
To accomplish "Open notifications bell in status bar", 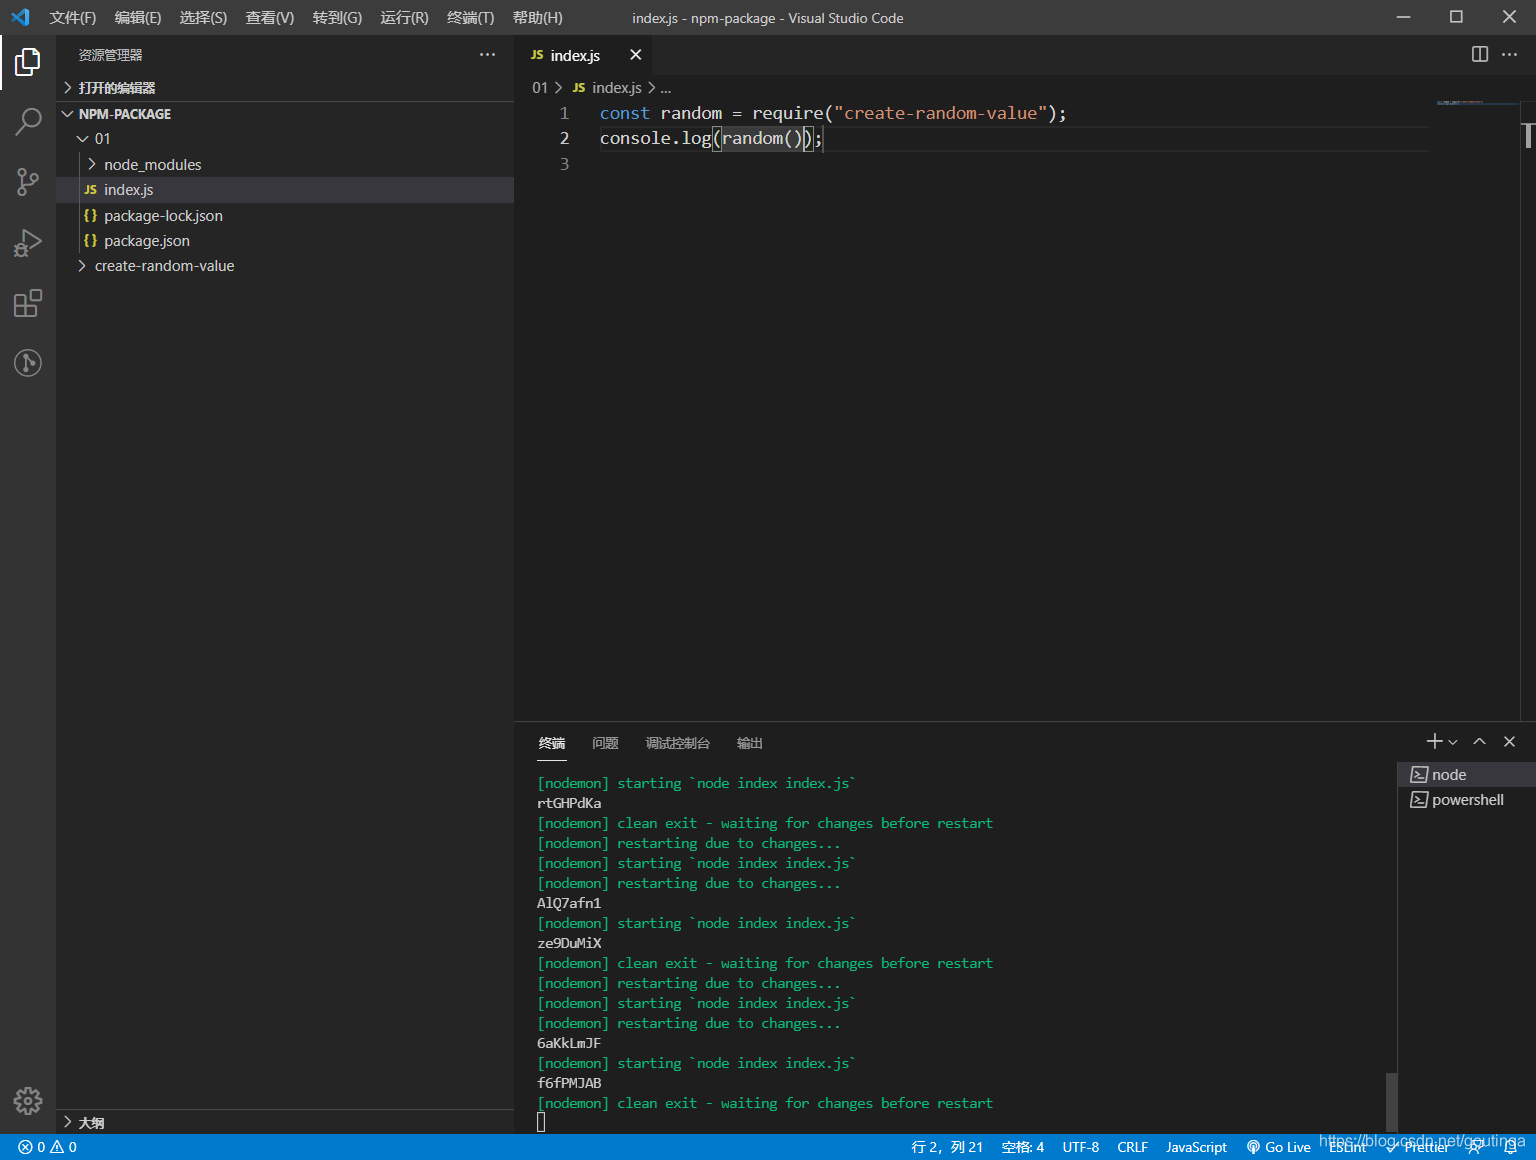I will click(1511, 1147).
